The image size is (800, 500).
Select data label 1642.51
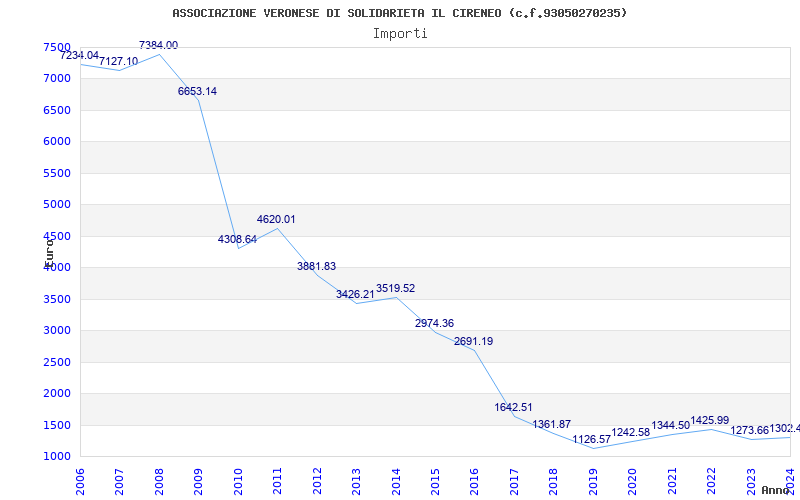coord(513,407)
